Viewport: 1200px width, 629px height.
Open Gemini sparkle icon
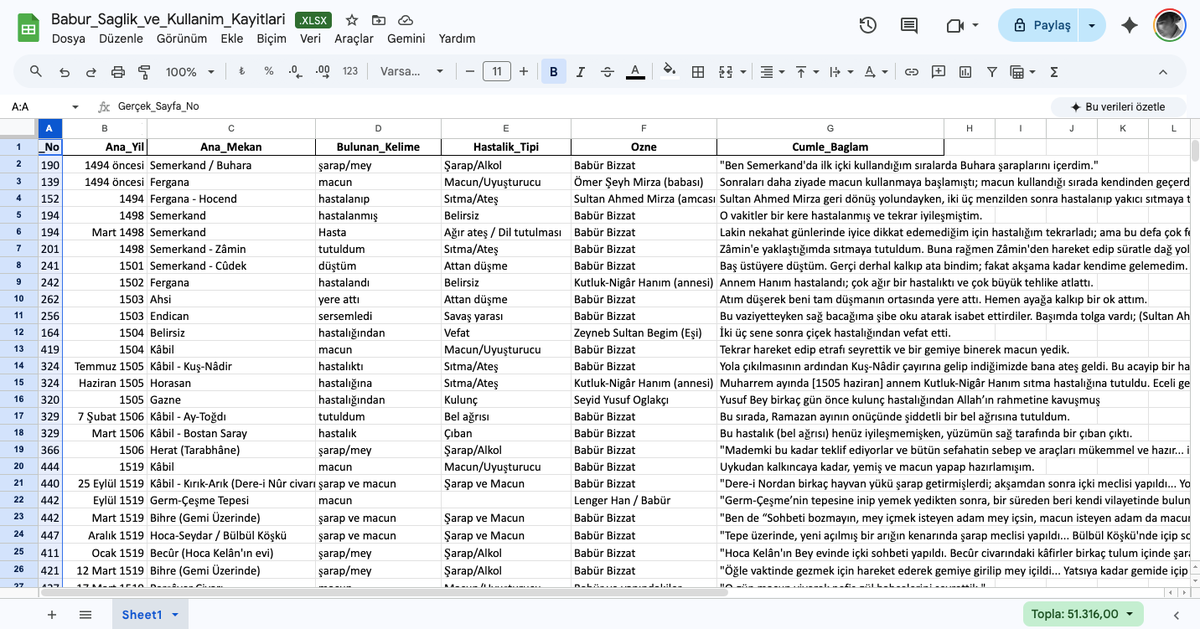pyautogui.click(x=1130, y=26)
